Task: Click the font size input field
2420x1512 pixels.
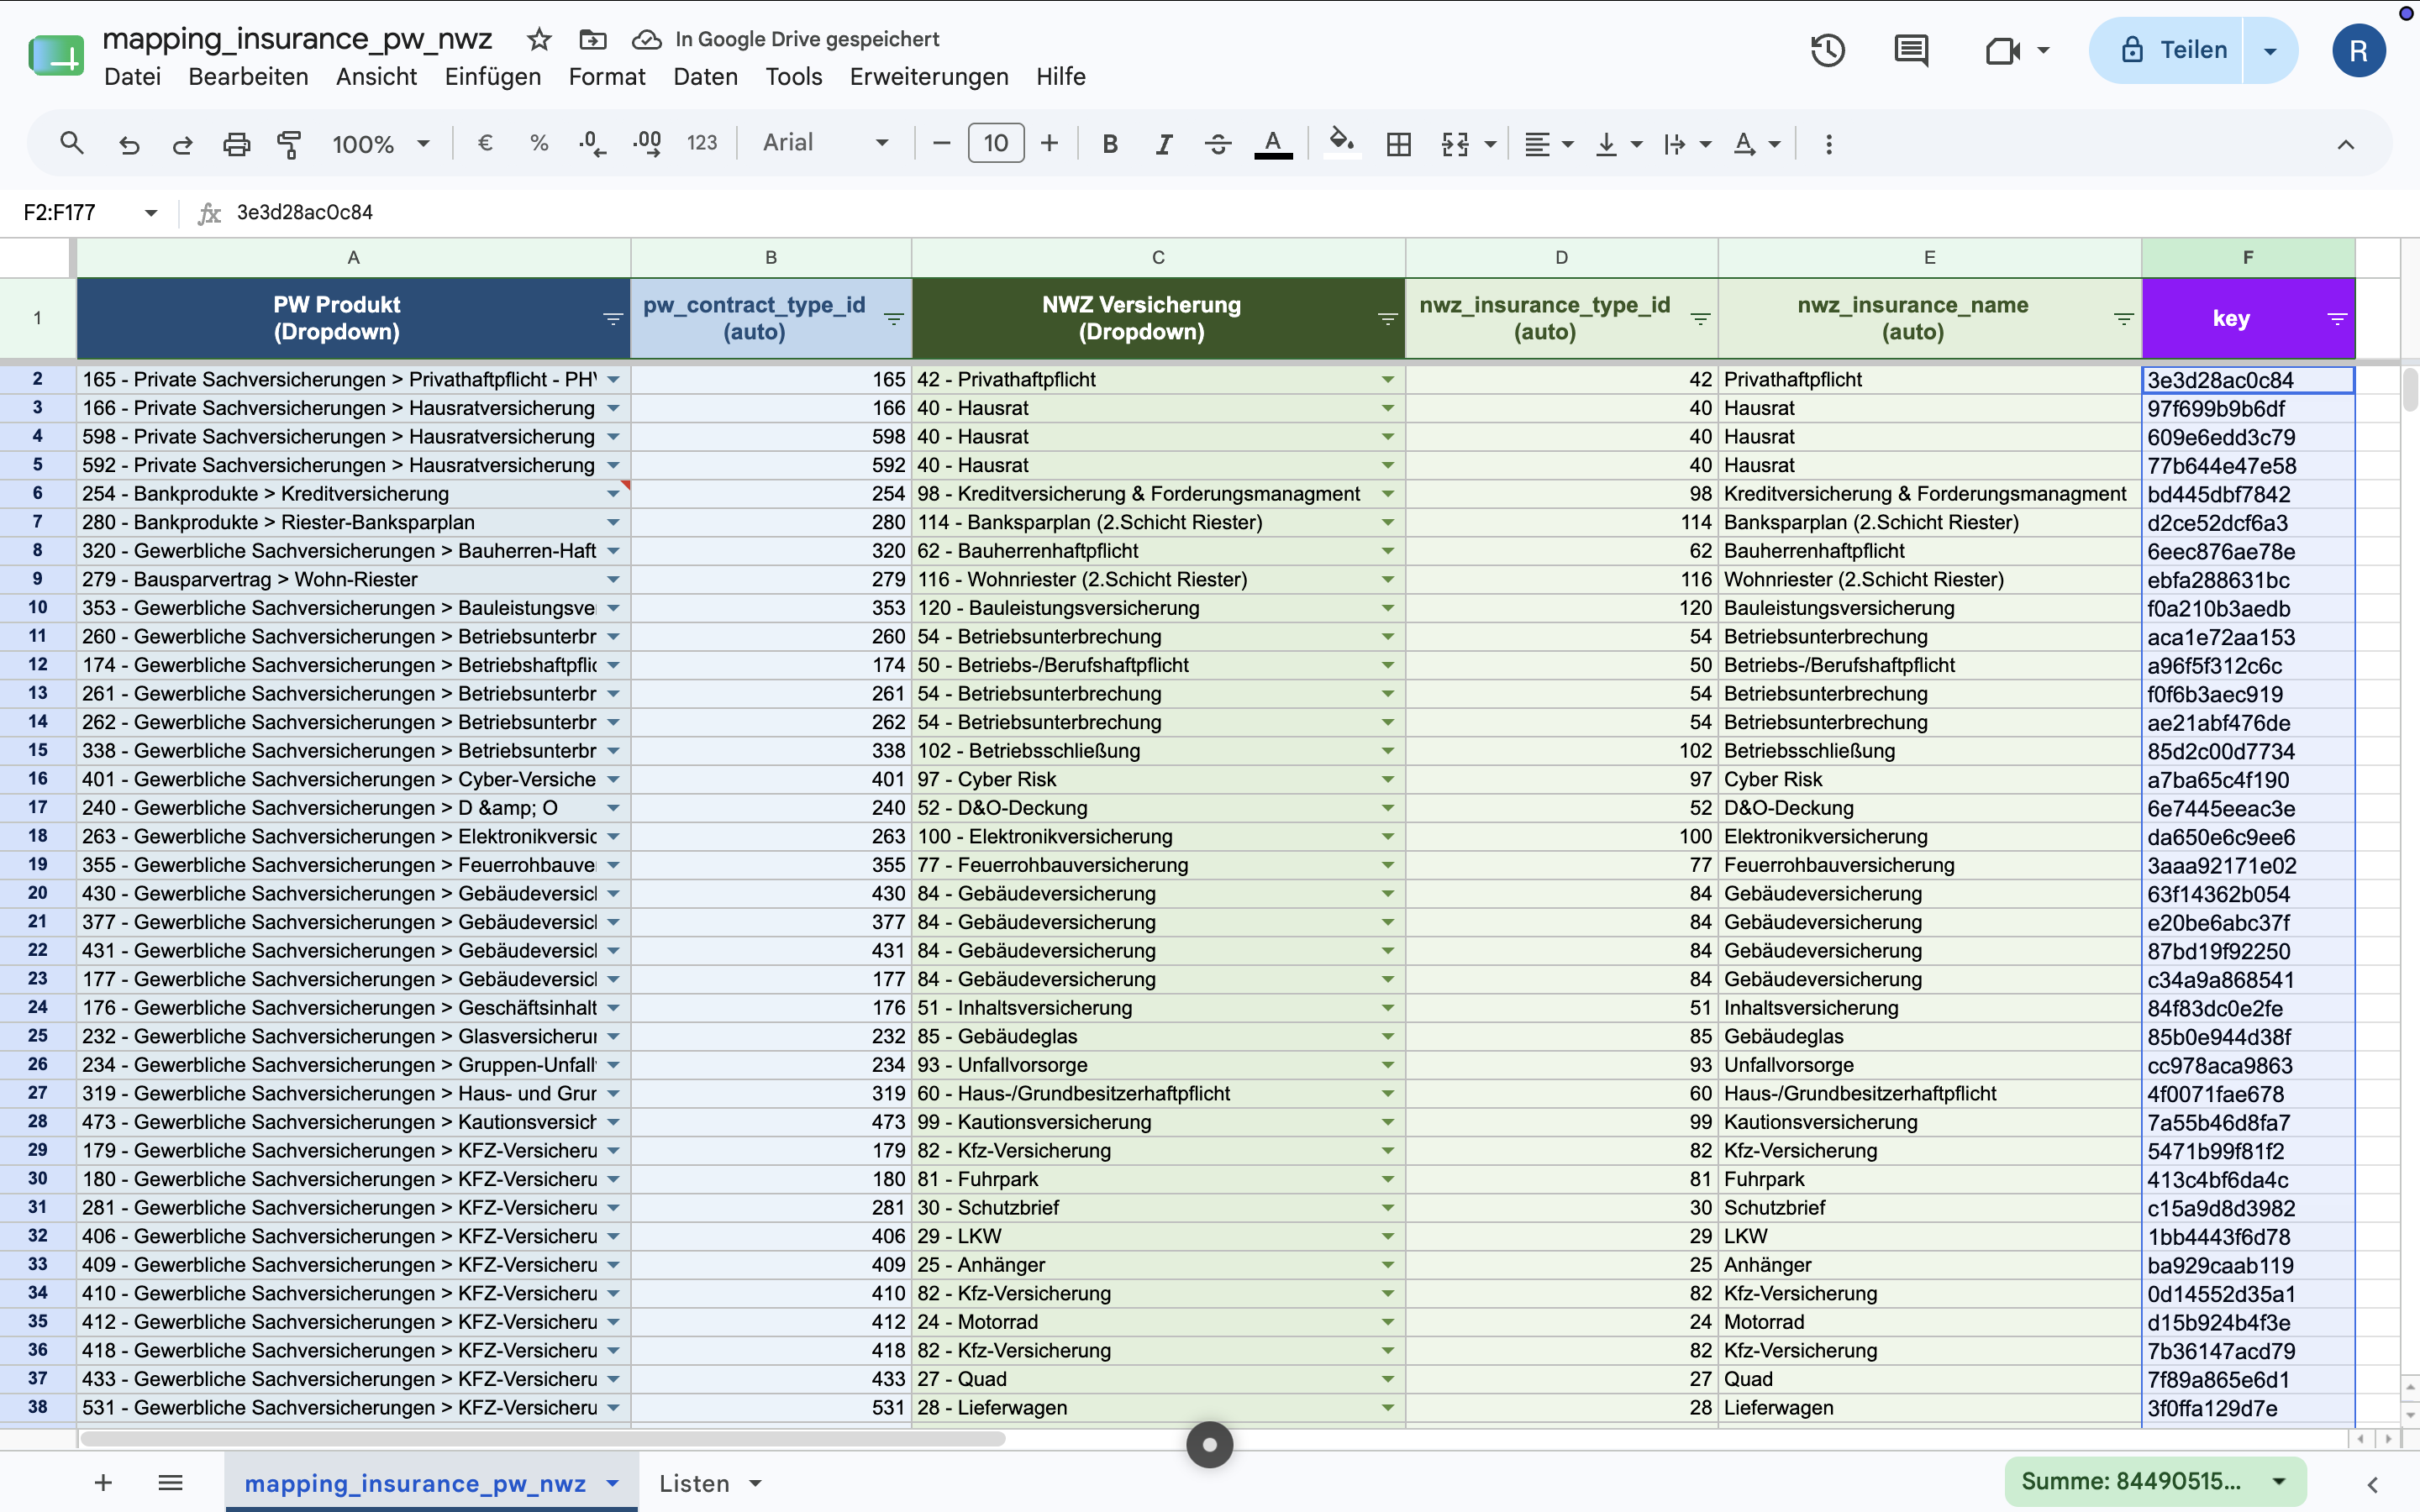Action: click(995, 143)
